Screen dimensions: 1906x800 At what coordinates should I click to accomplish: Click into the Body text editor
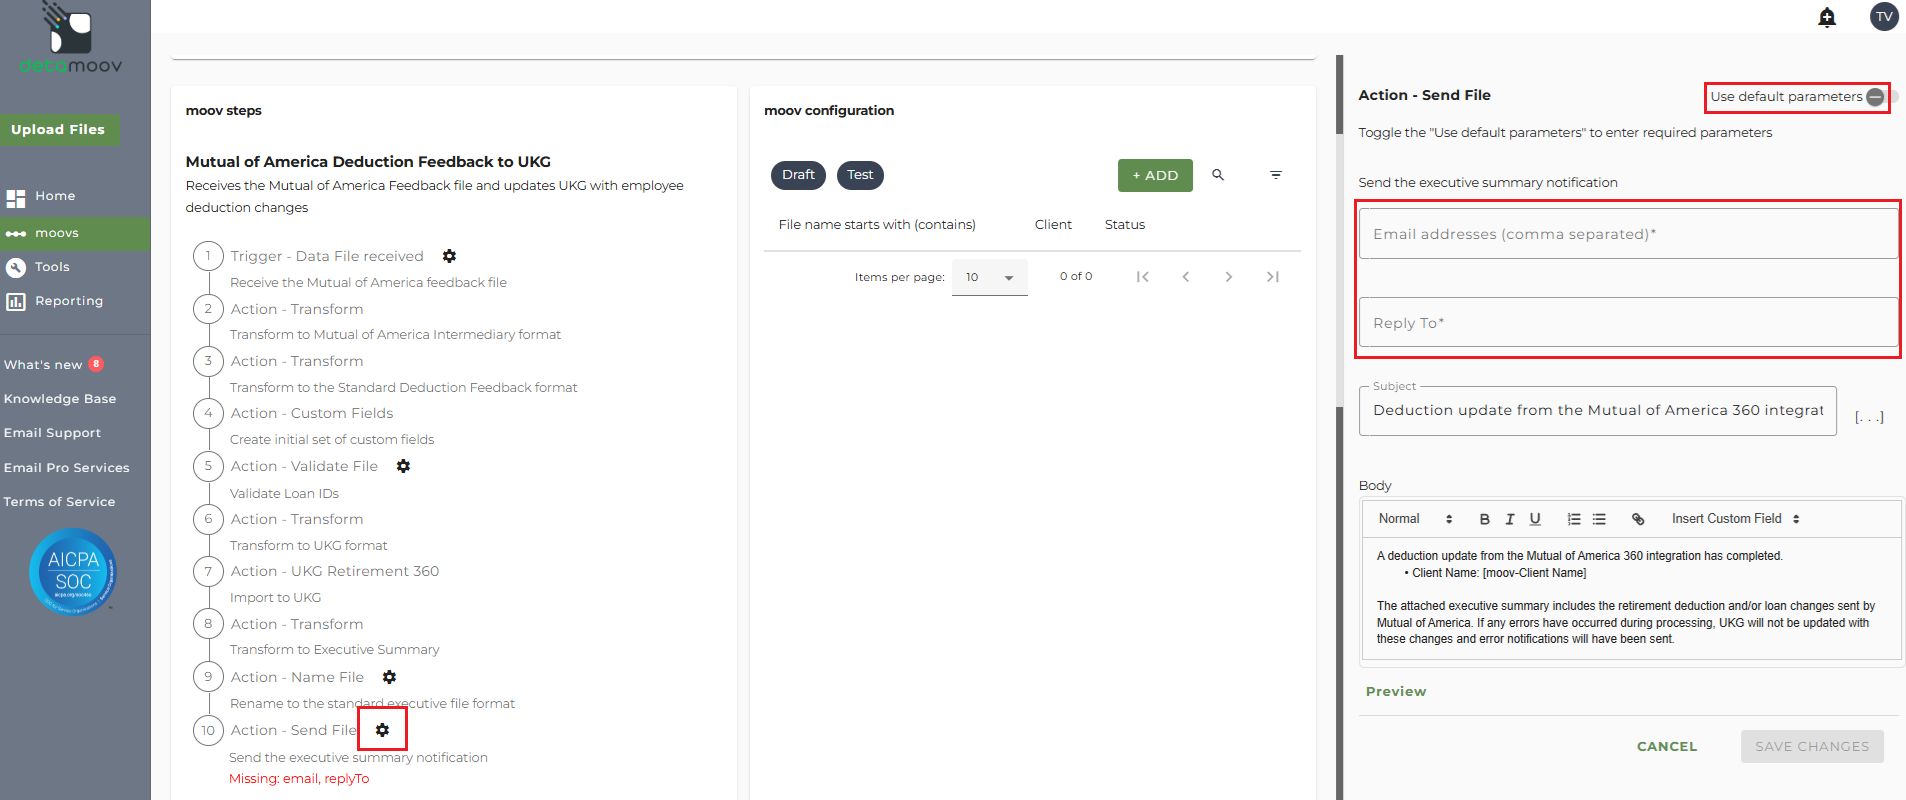pyautogui.click(x=1632, y=598)
